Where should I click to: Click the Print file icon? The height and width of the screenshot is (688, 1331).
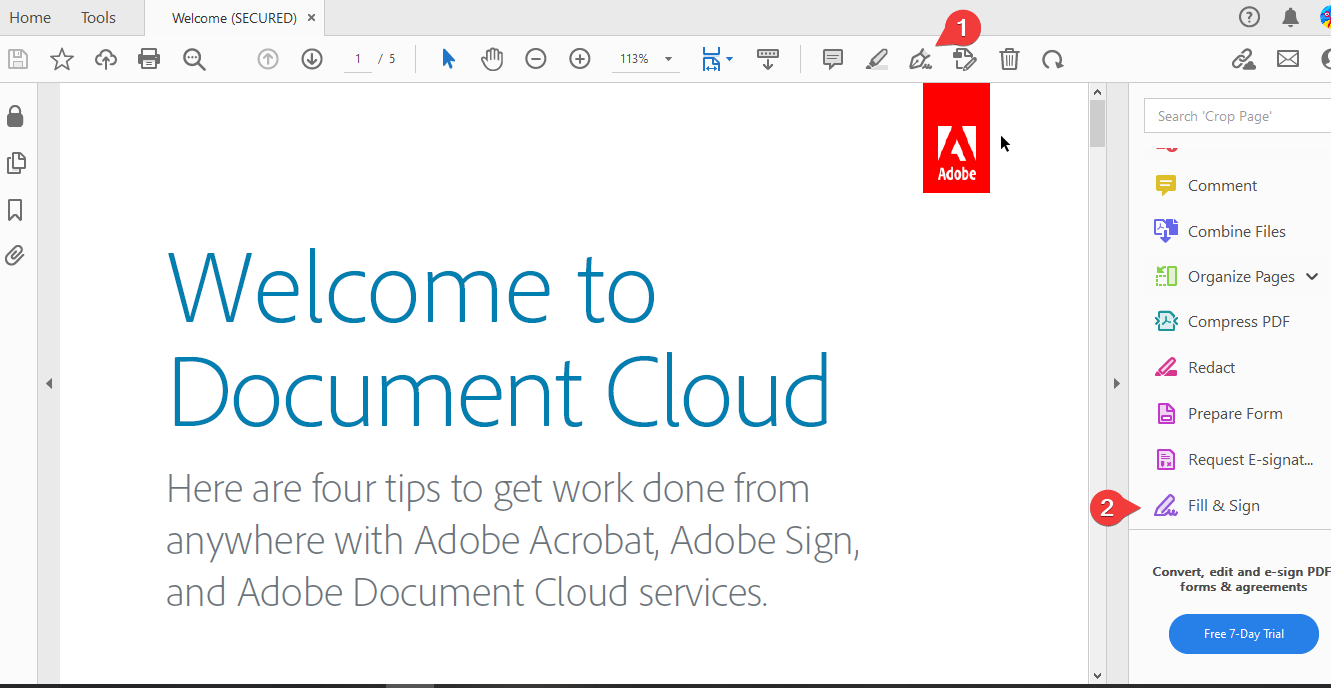click(149, 59)
